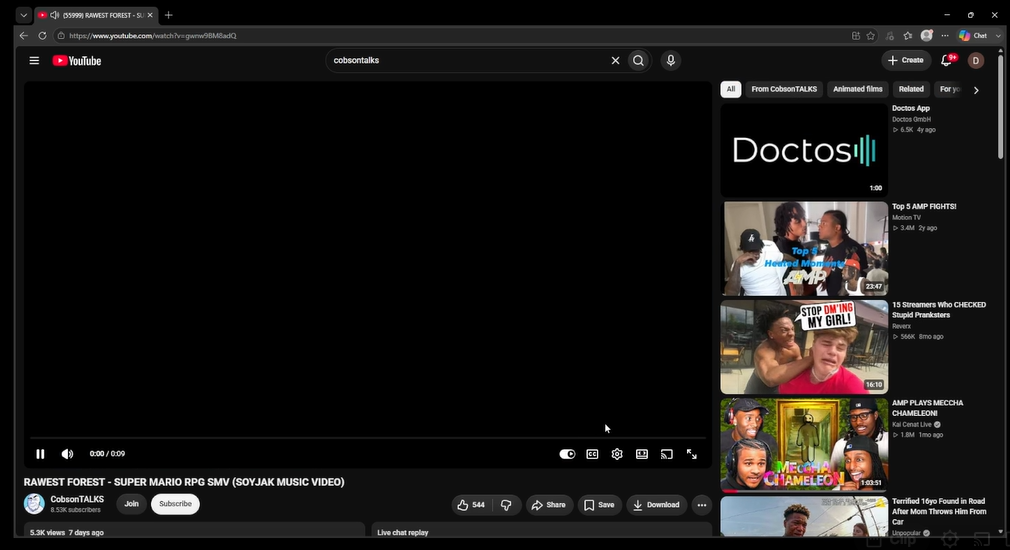Pause the video
The image size is (1010, 550).
(x=40, y=454)
